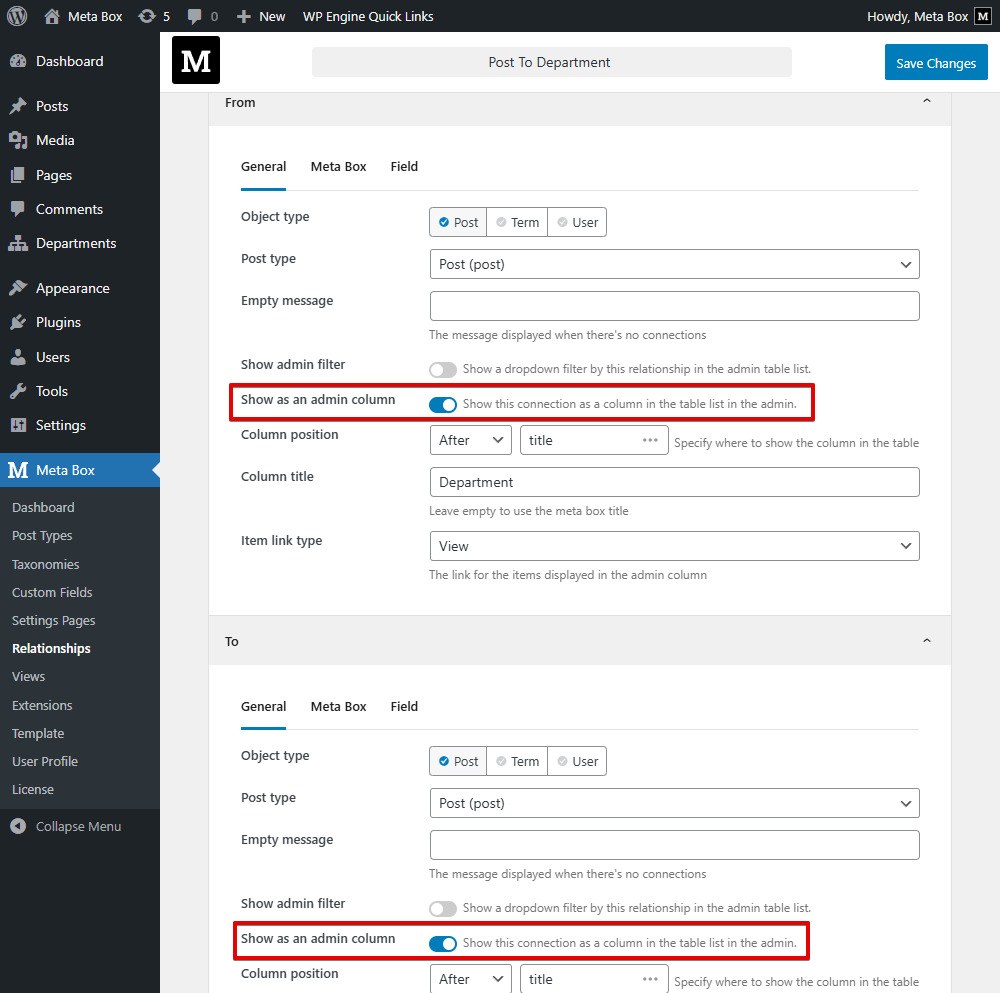
Task: Click the ellipsis icon beside the title column field
Action: 652,439
